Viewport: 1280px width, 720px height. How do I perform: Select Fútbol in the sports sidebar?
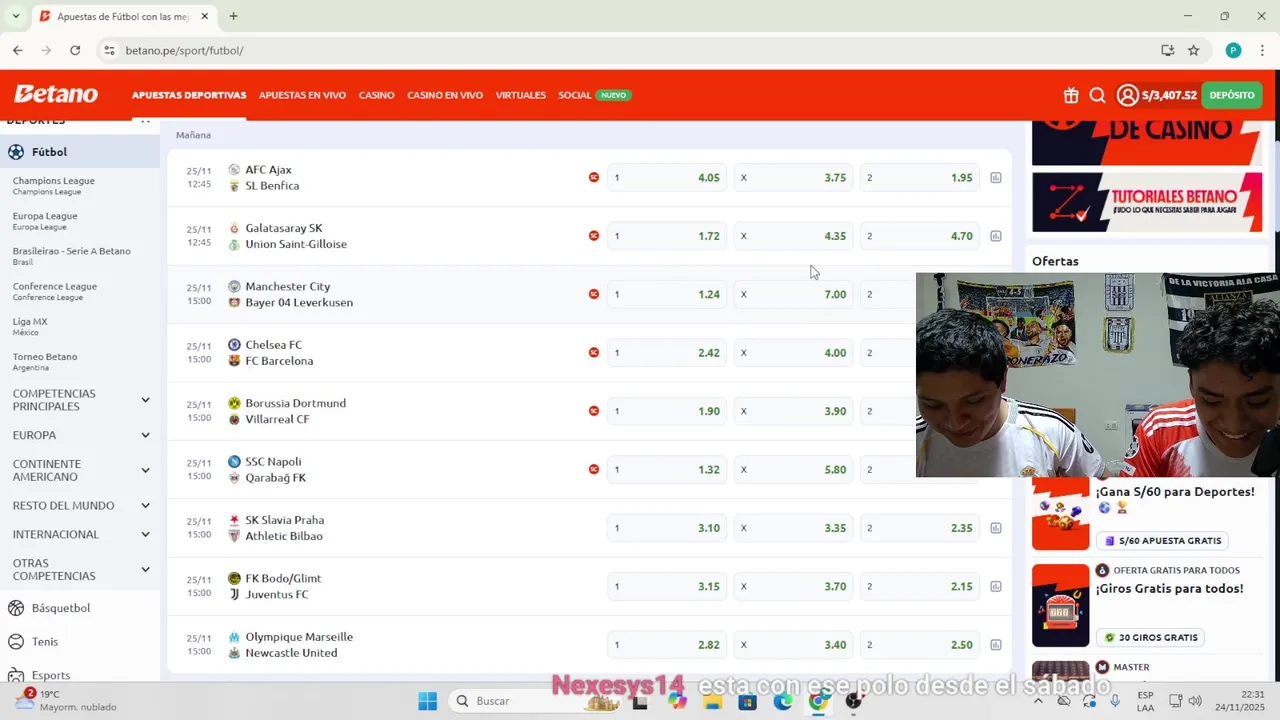click(80, 152)
